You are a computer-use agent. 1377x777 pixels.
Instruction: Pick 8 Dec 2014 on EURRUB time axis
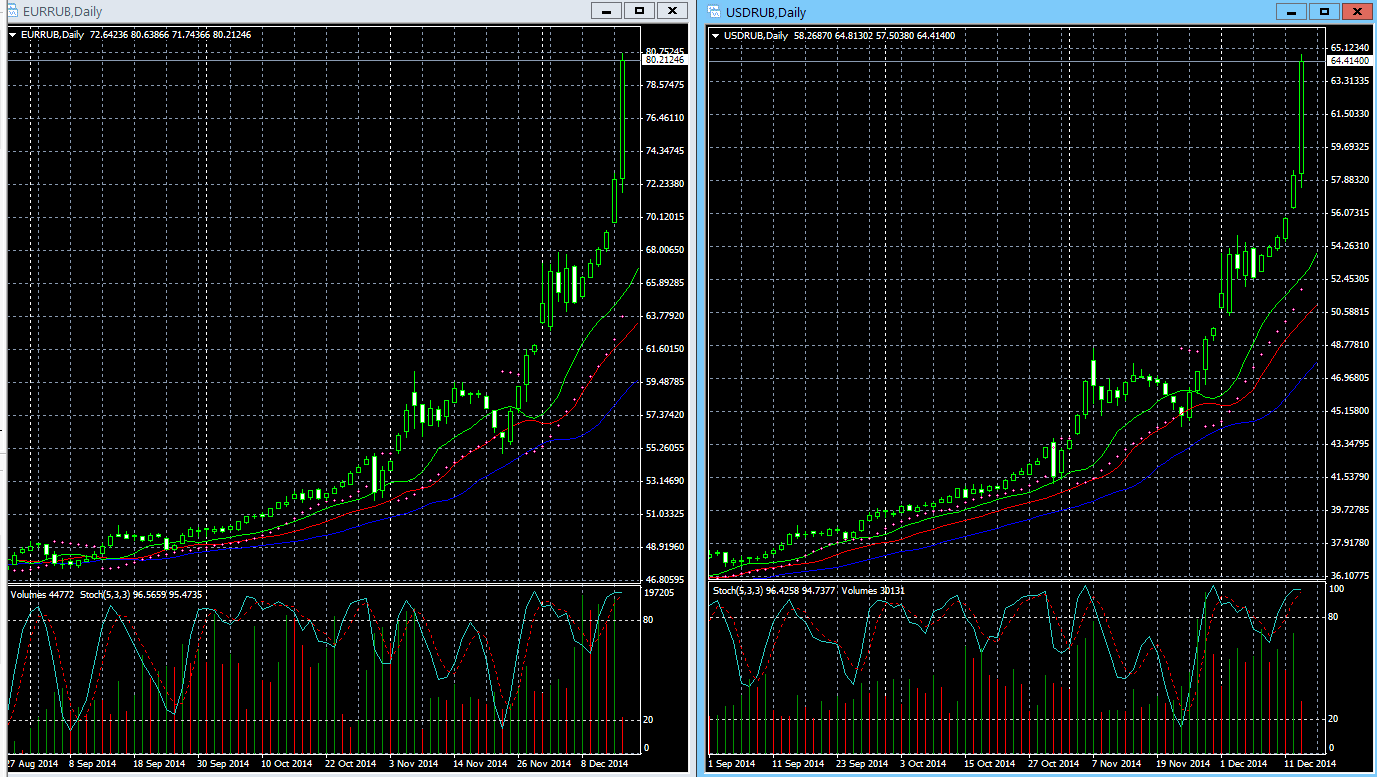tap(604, 763)
